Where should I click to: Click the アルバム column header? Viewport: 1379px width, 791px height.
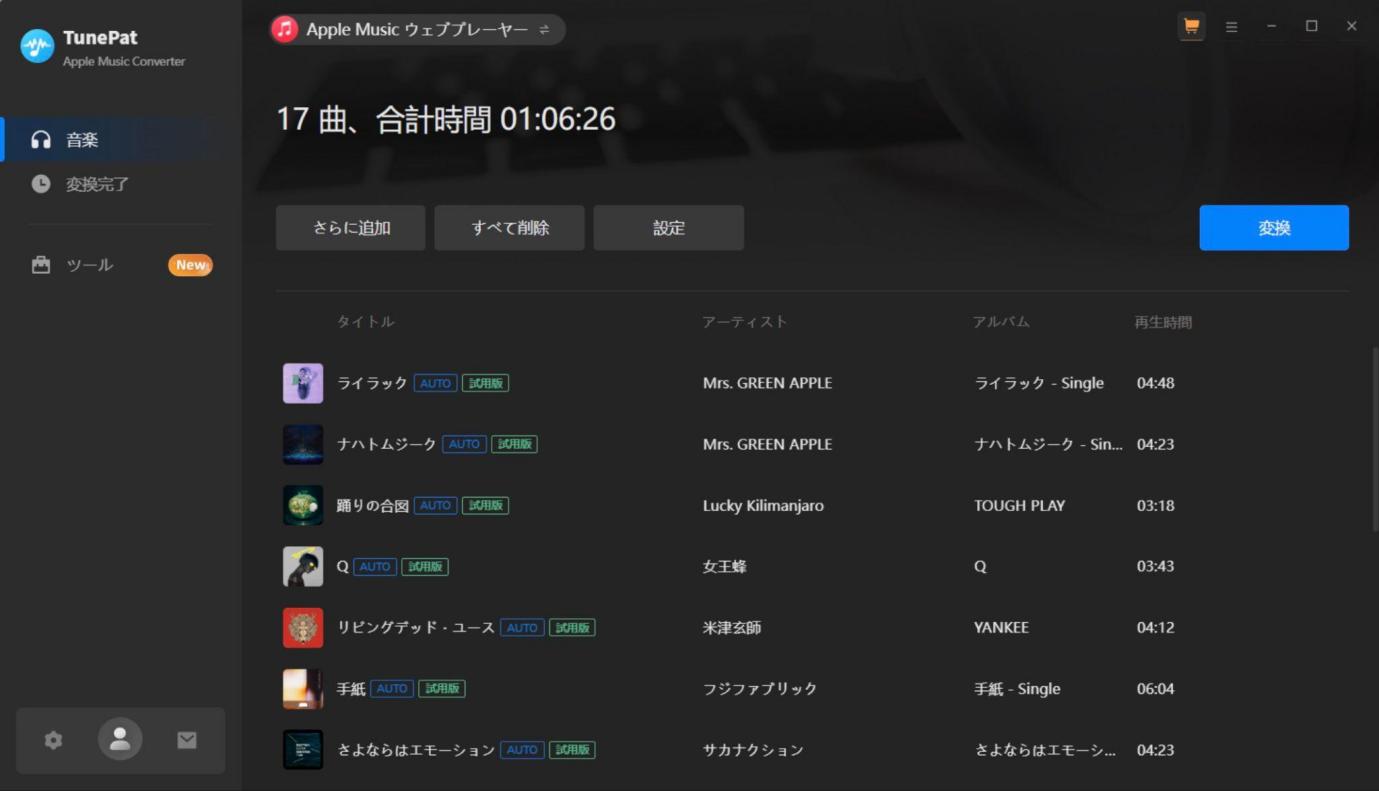tap(1001, 322)
